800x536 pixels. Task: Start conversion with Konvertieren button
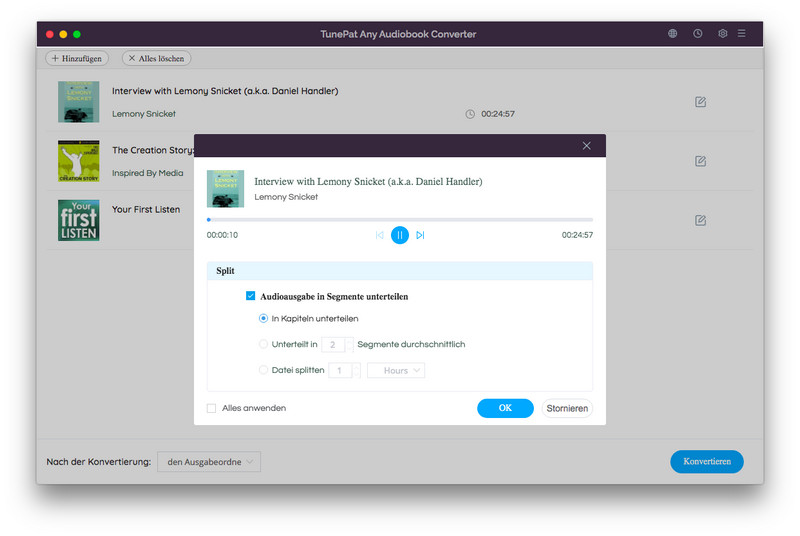point(707,461)
